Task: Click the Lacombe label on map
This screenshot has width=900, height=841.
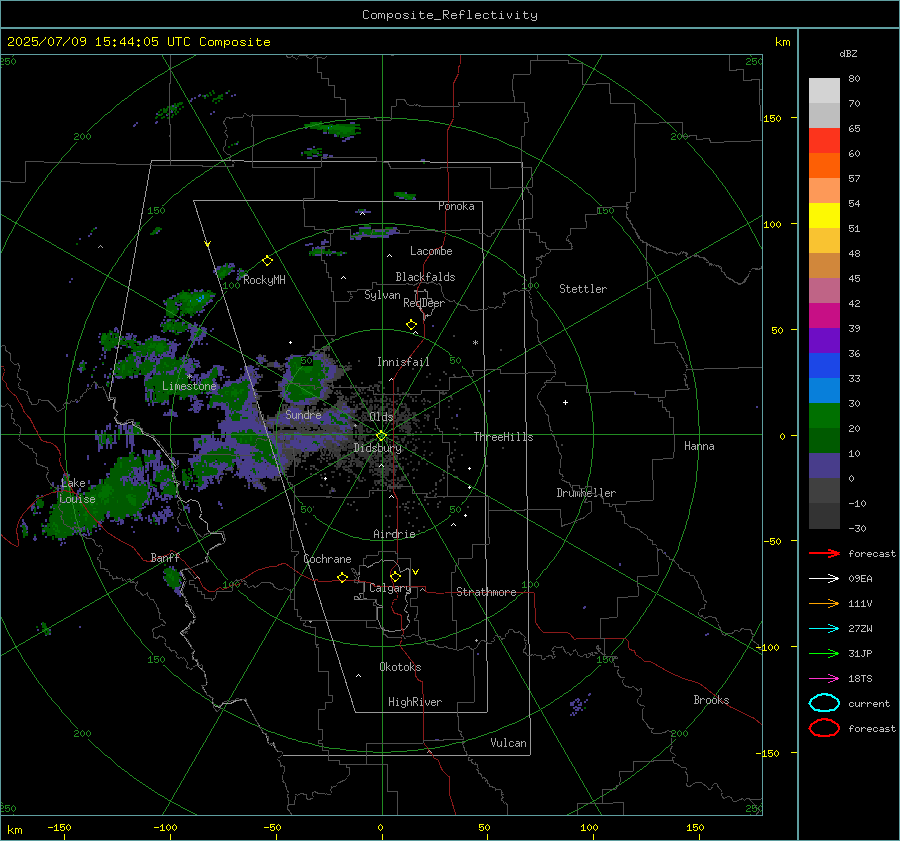Action: click(x=431, y=251)
